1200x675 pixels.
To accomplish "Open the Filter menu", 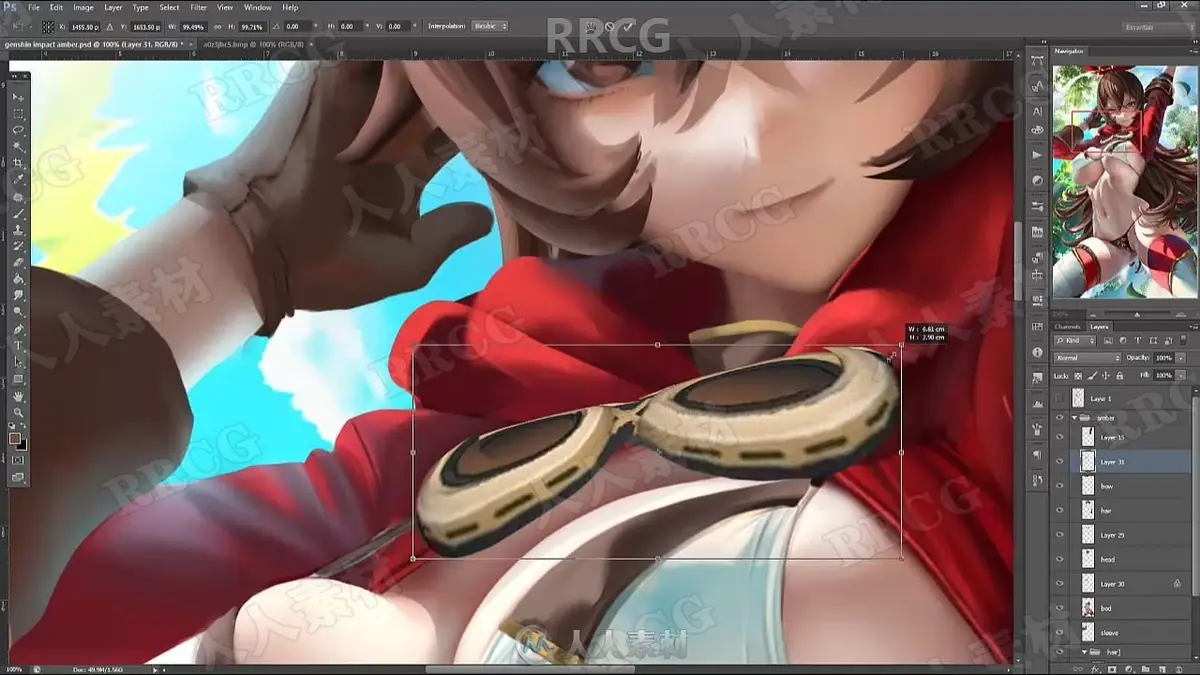I will tap(199, 7).
